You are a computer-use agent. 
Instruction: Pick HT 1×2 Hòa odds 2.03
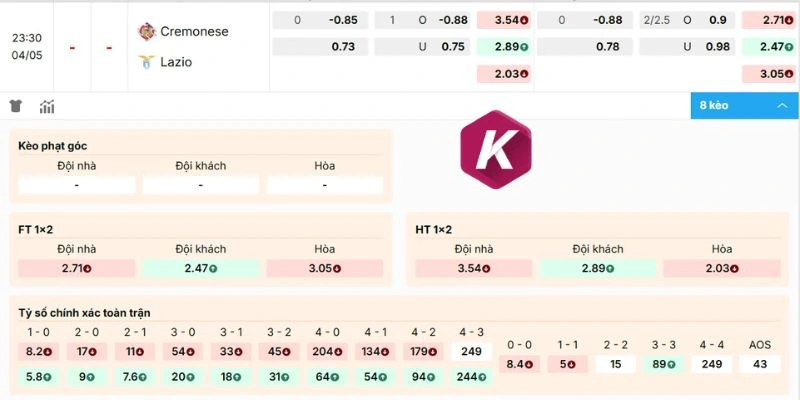tap(722, 268)
